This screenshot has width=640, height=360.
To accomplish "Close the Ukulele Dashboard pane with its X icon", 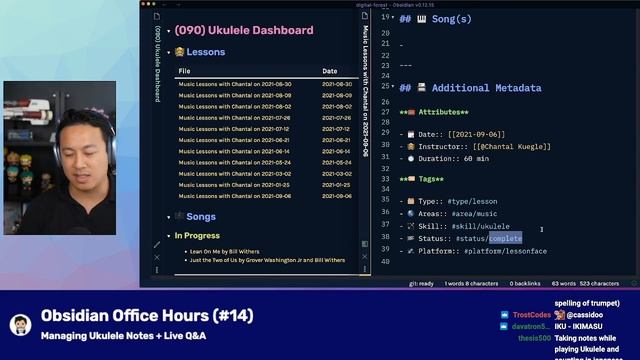I will tap(157, 258).
